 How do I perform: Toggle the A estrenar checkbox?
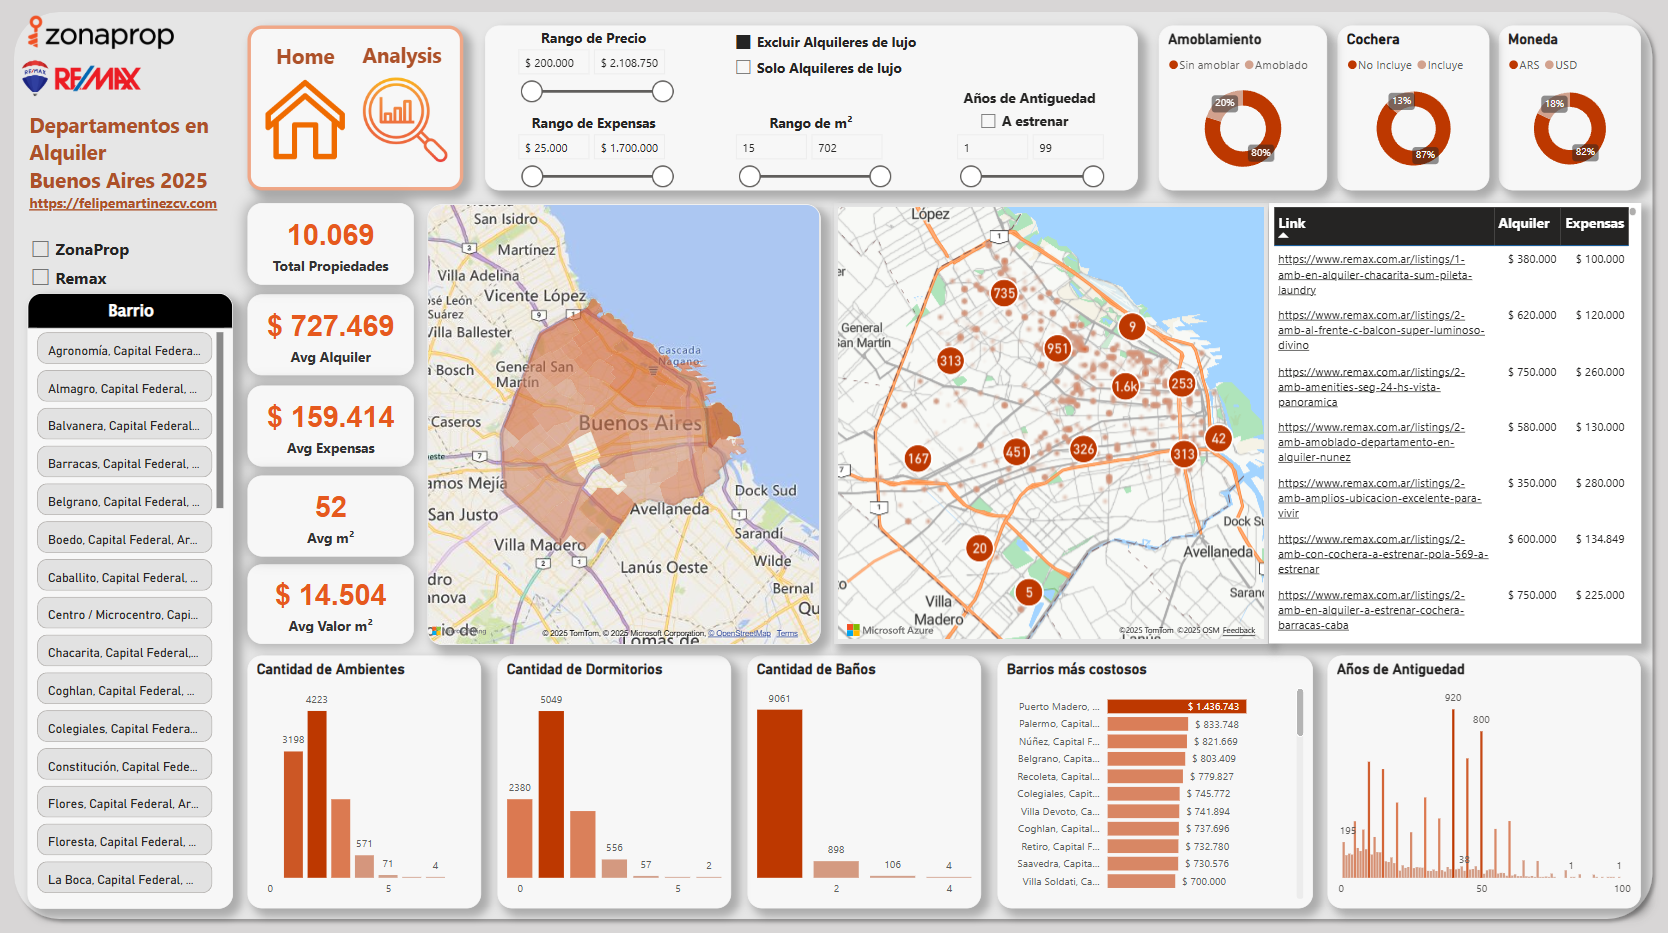click(x=988, y=121)
